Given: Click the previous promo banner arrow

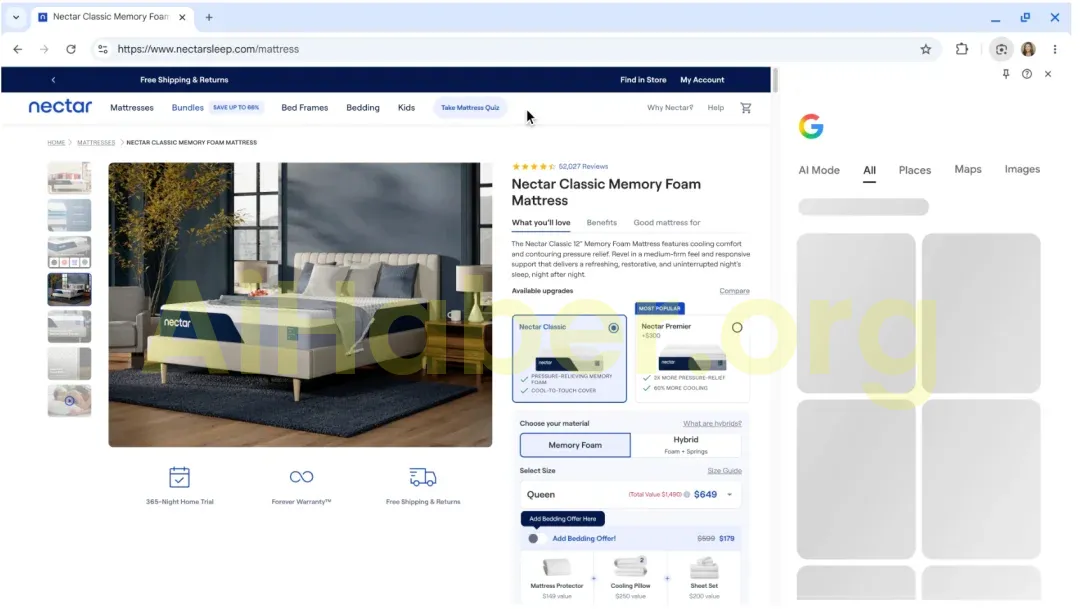Looking at the screenshot, I should click(53, 80).
